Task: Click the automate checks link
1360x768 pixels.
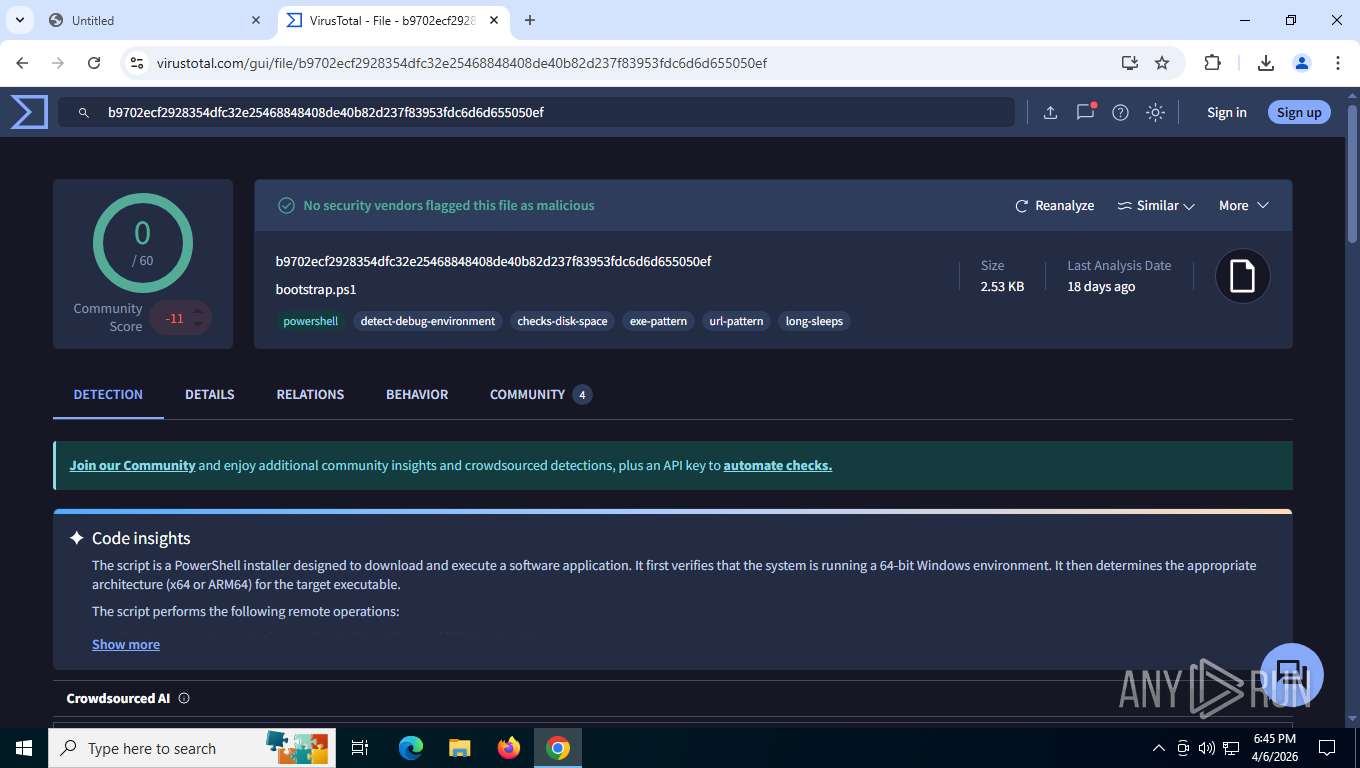Action: (x=777, y=465)
